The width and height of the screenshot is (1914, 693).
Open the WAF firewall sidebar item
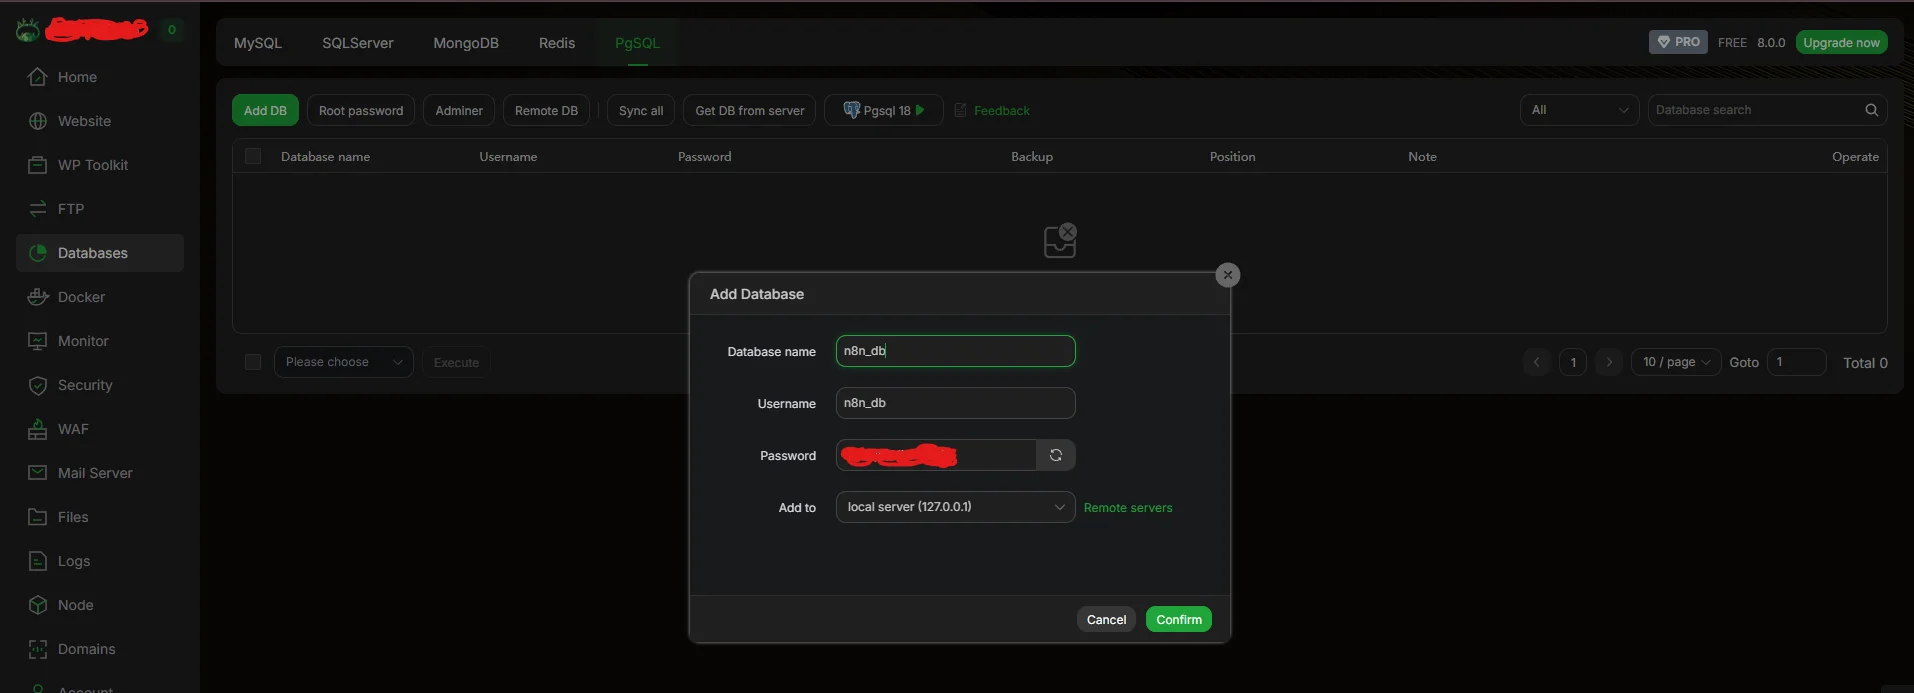pos(73,429)
